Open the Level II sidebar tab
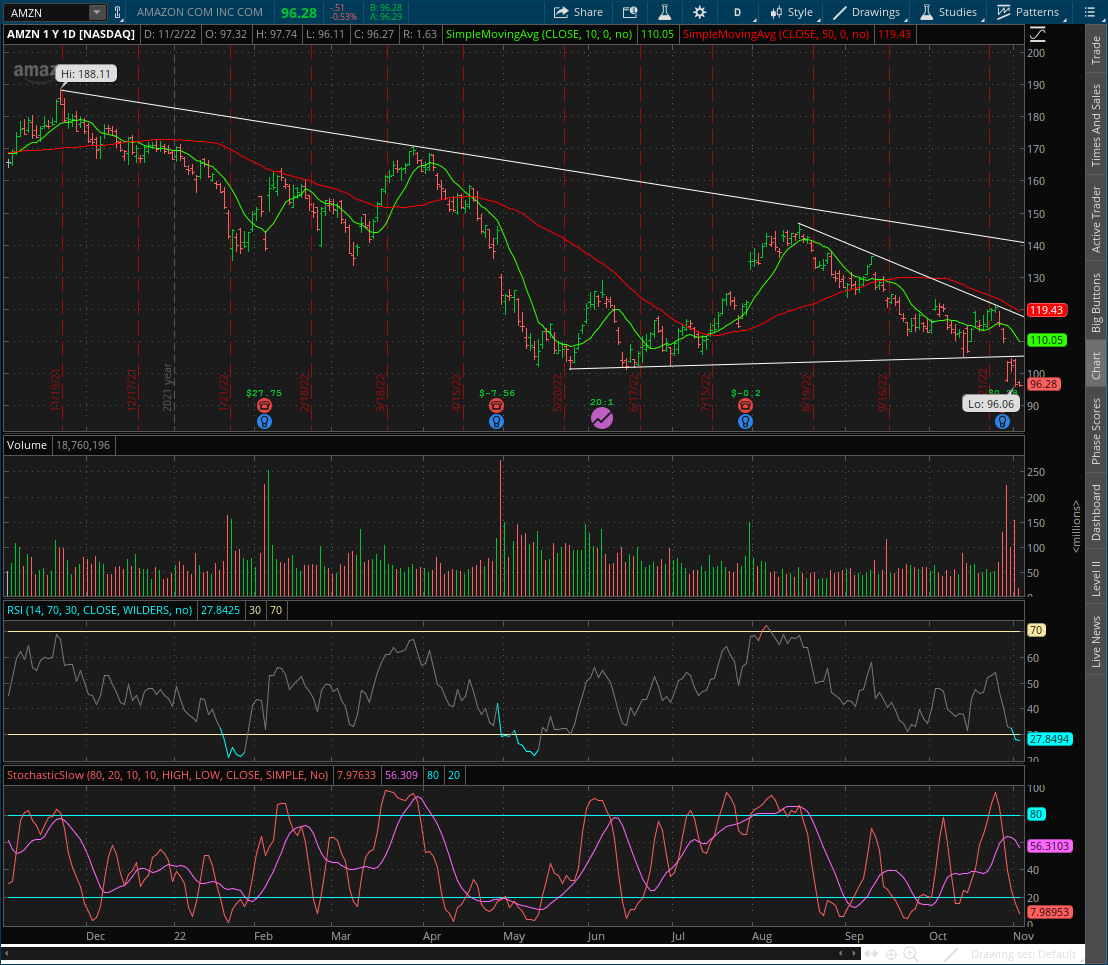 coord(1097,579)
